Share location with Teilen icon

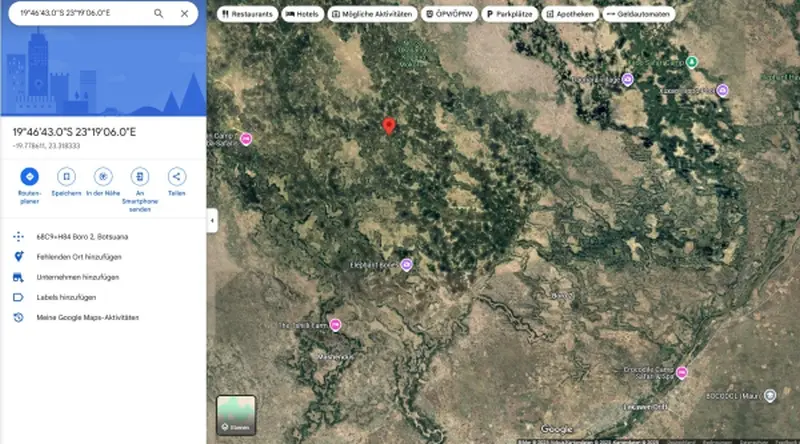(x=177, y=177)
